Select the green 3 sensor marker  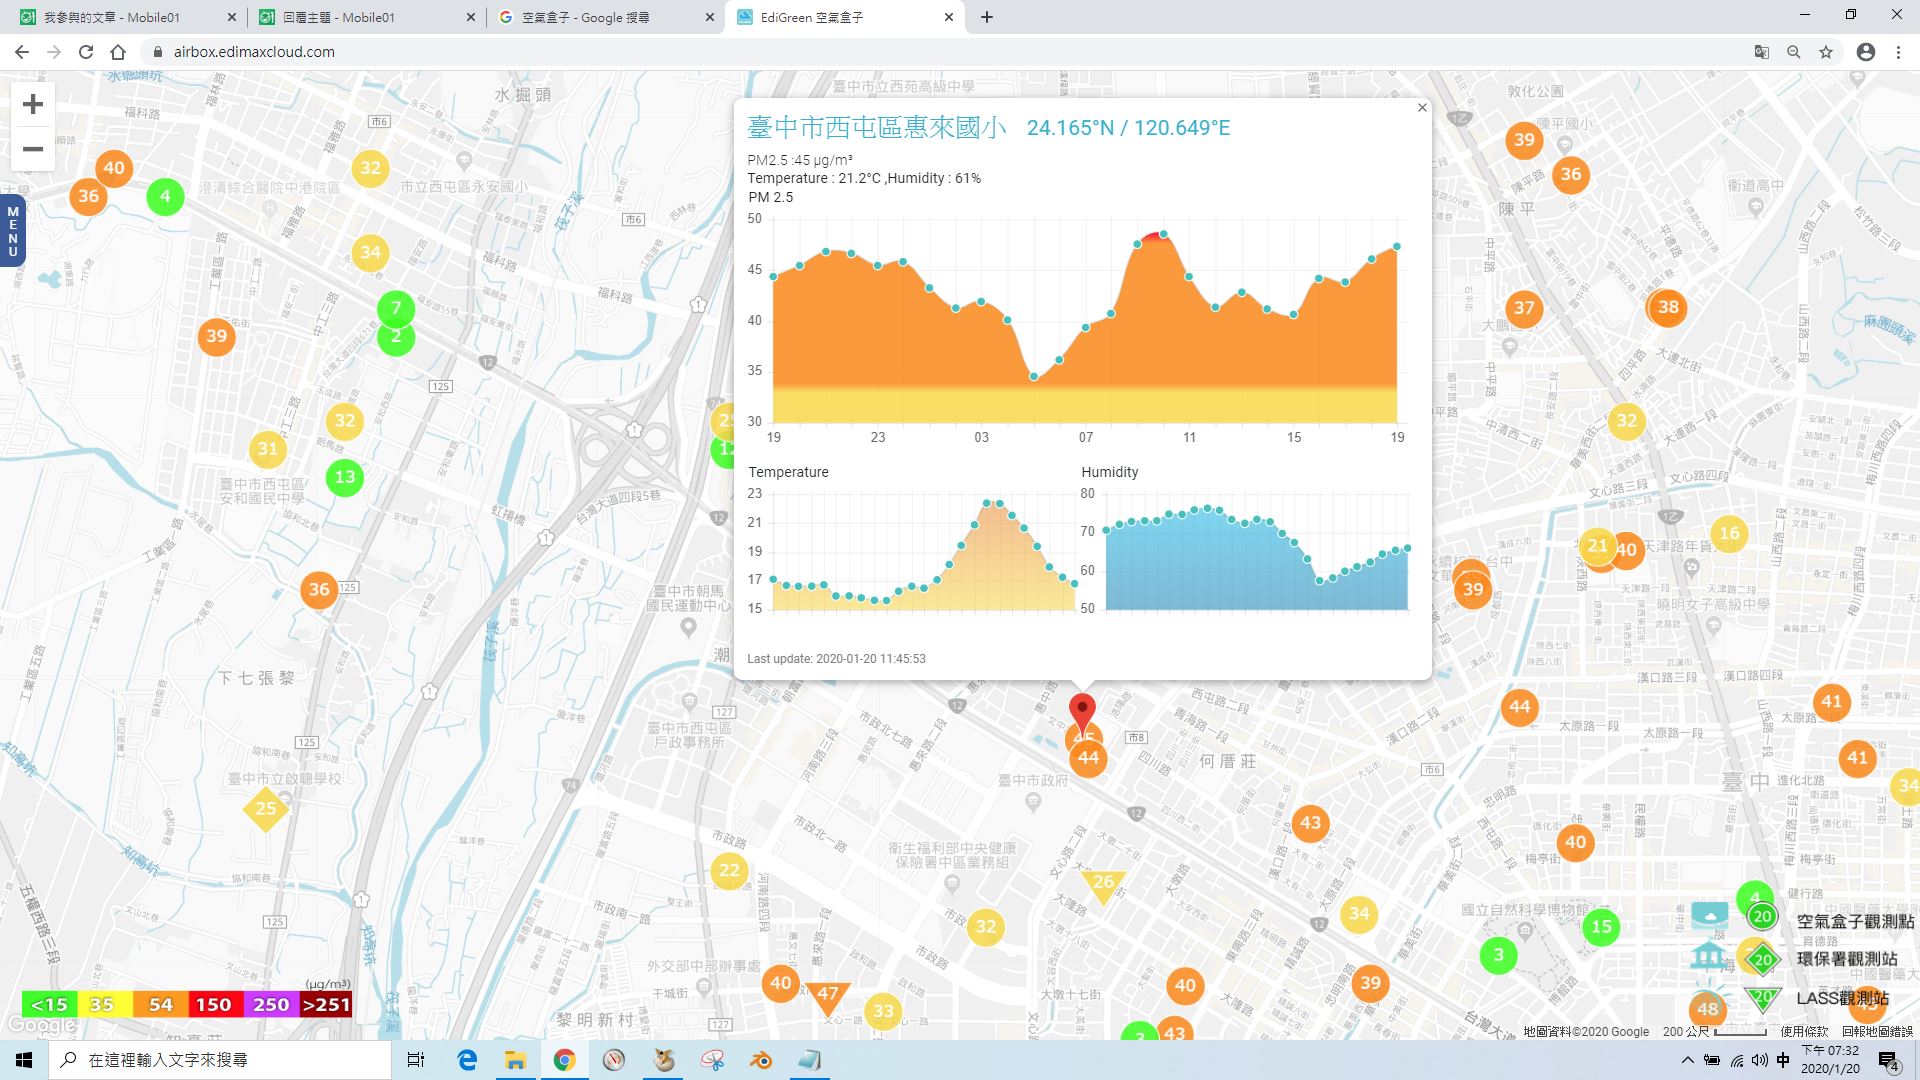click(1498, 954)
